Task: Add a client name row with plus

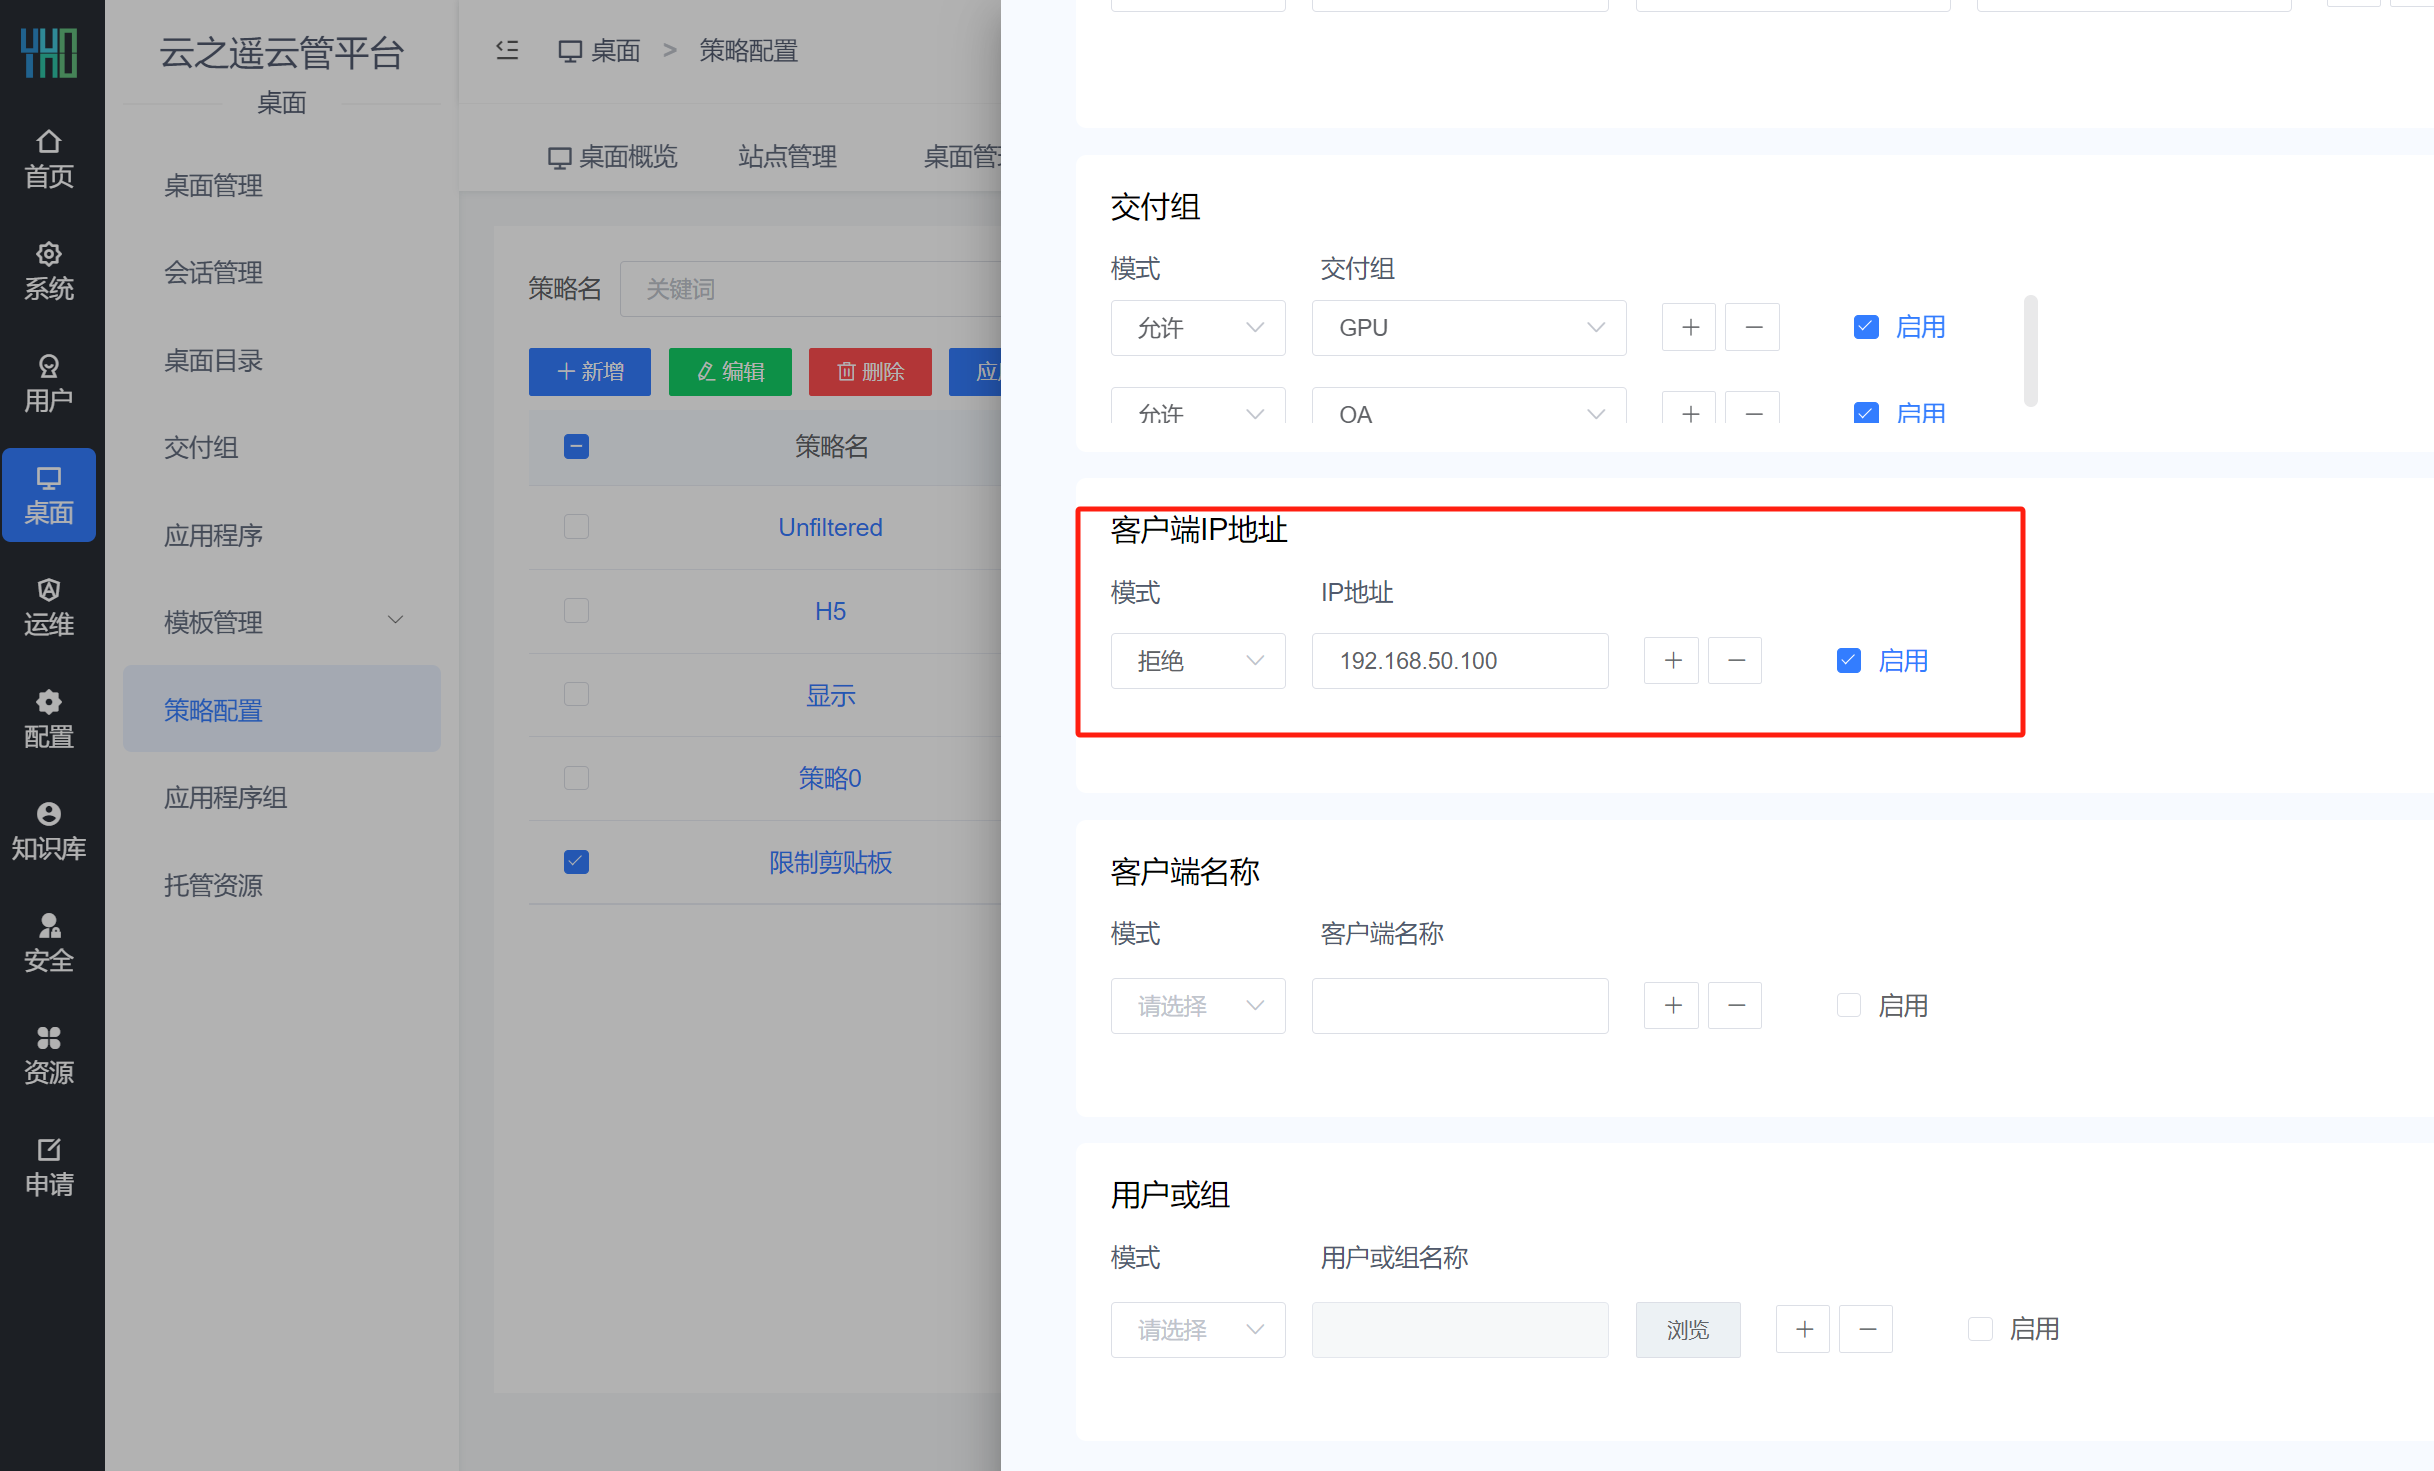Action: 1672,1006
